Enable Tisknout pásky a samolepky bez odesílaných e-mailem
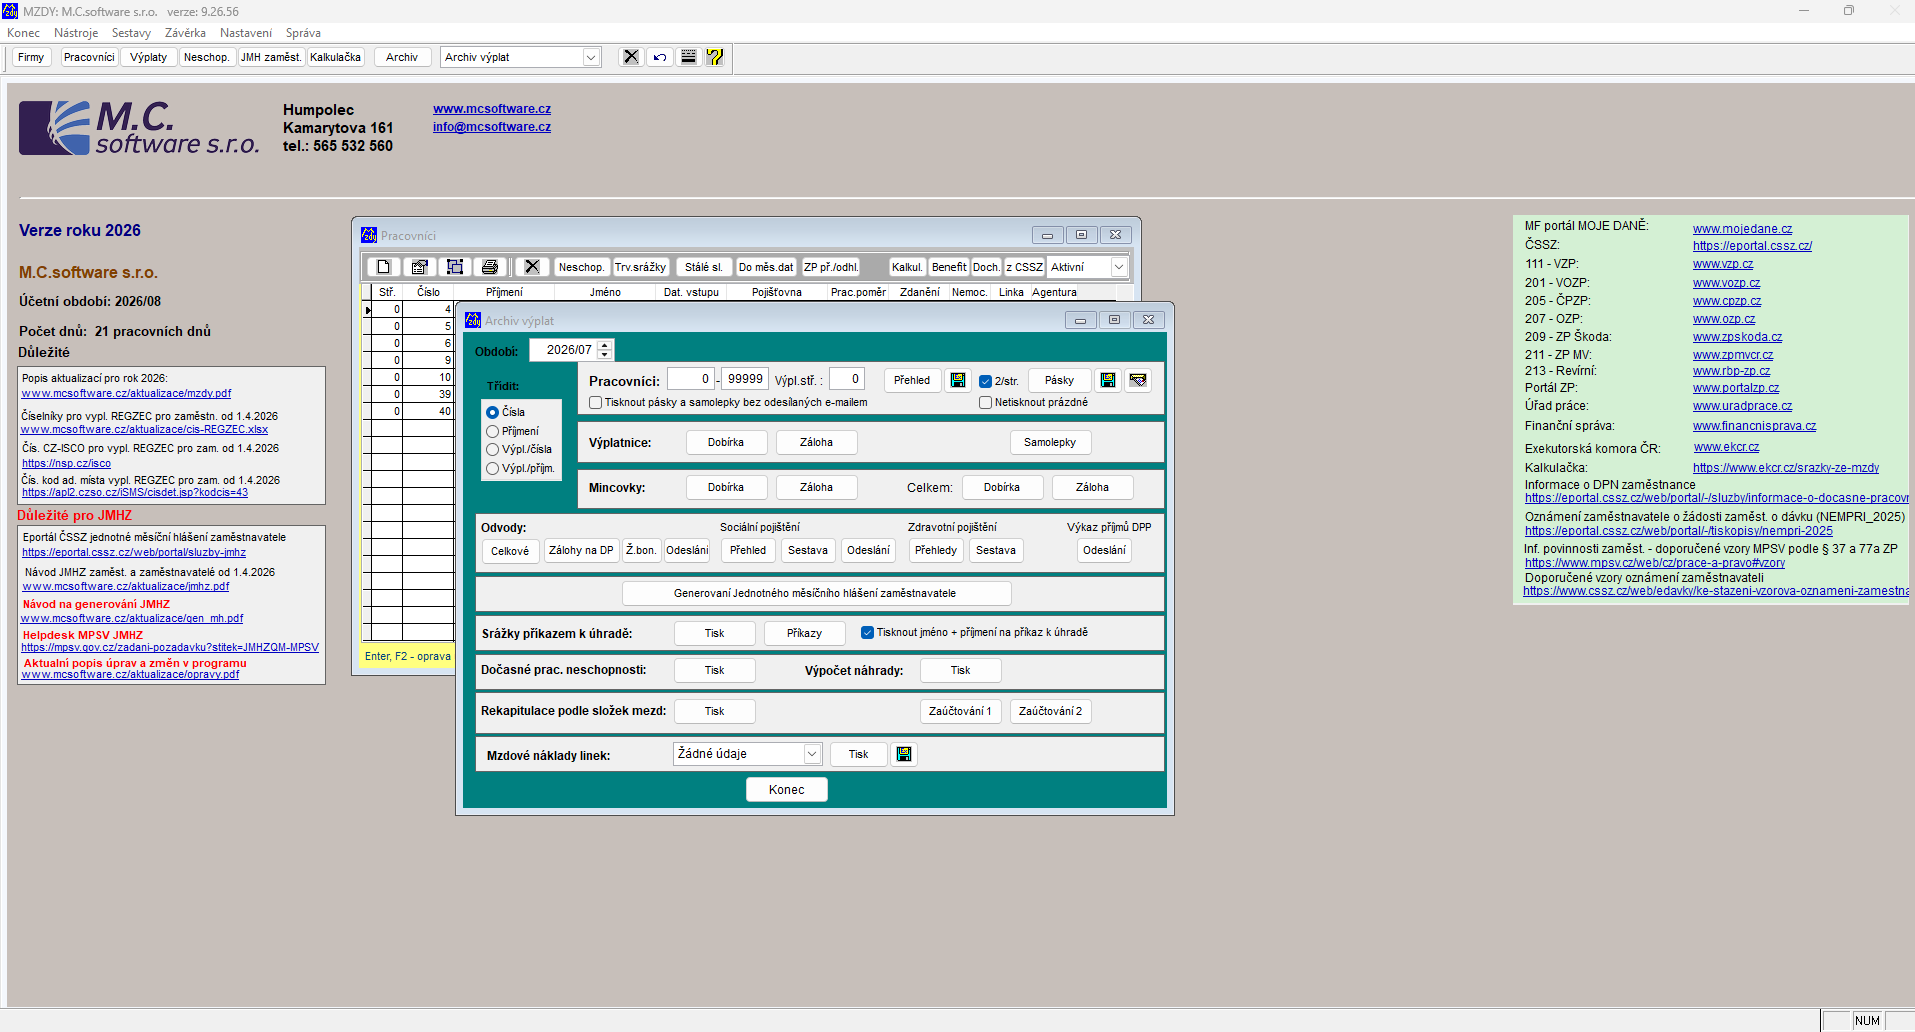 pos(596,402)
